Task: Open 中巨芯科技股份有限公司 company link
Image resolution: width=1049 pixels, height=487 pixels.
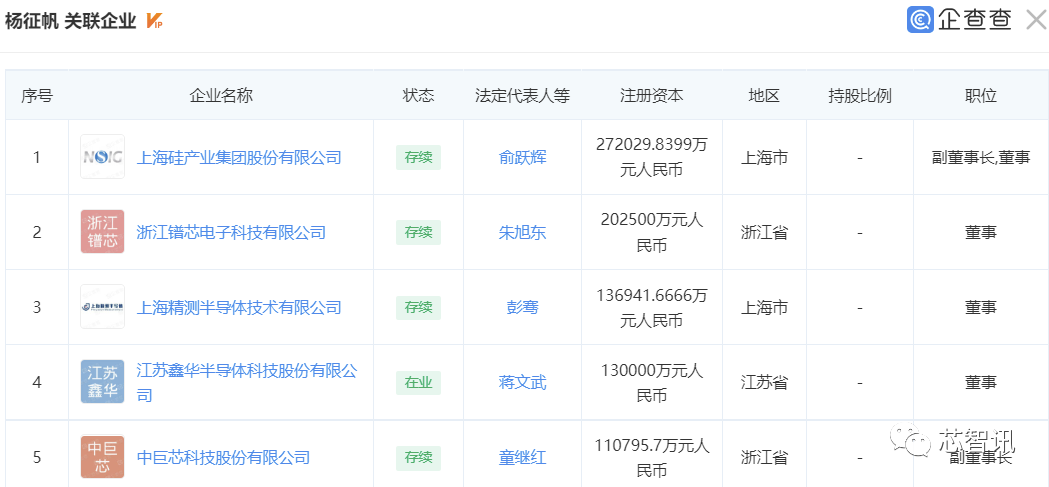Action: point(223,458)
